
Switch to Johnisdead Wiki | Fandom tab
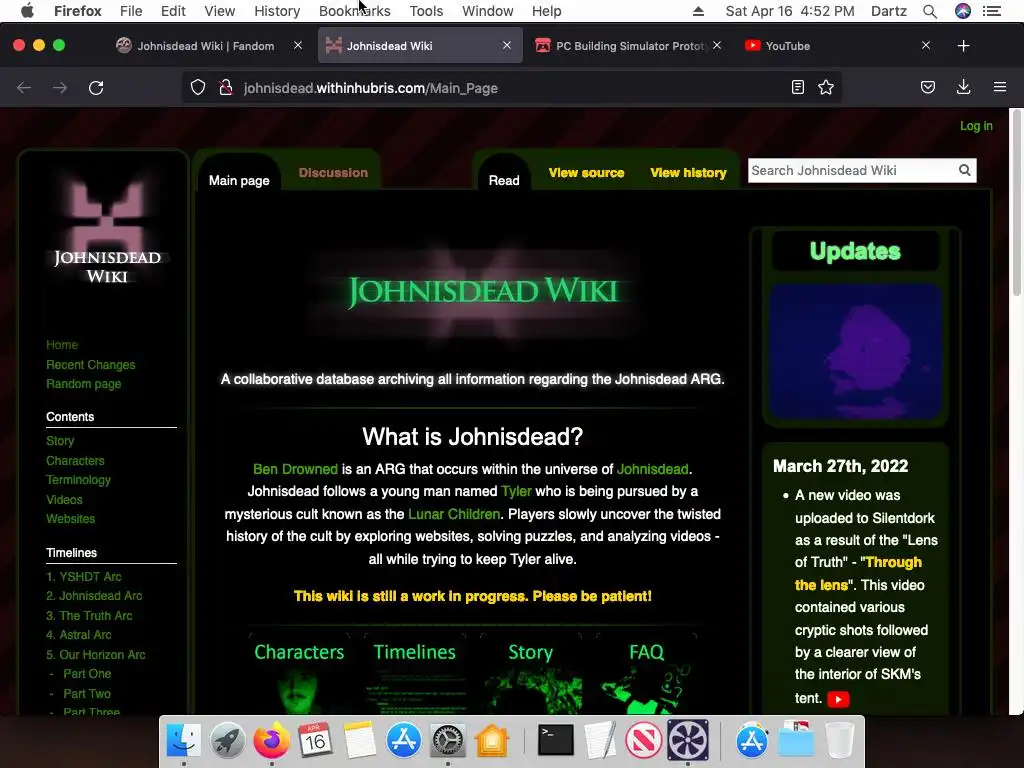[204, 46]
